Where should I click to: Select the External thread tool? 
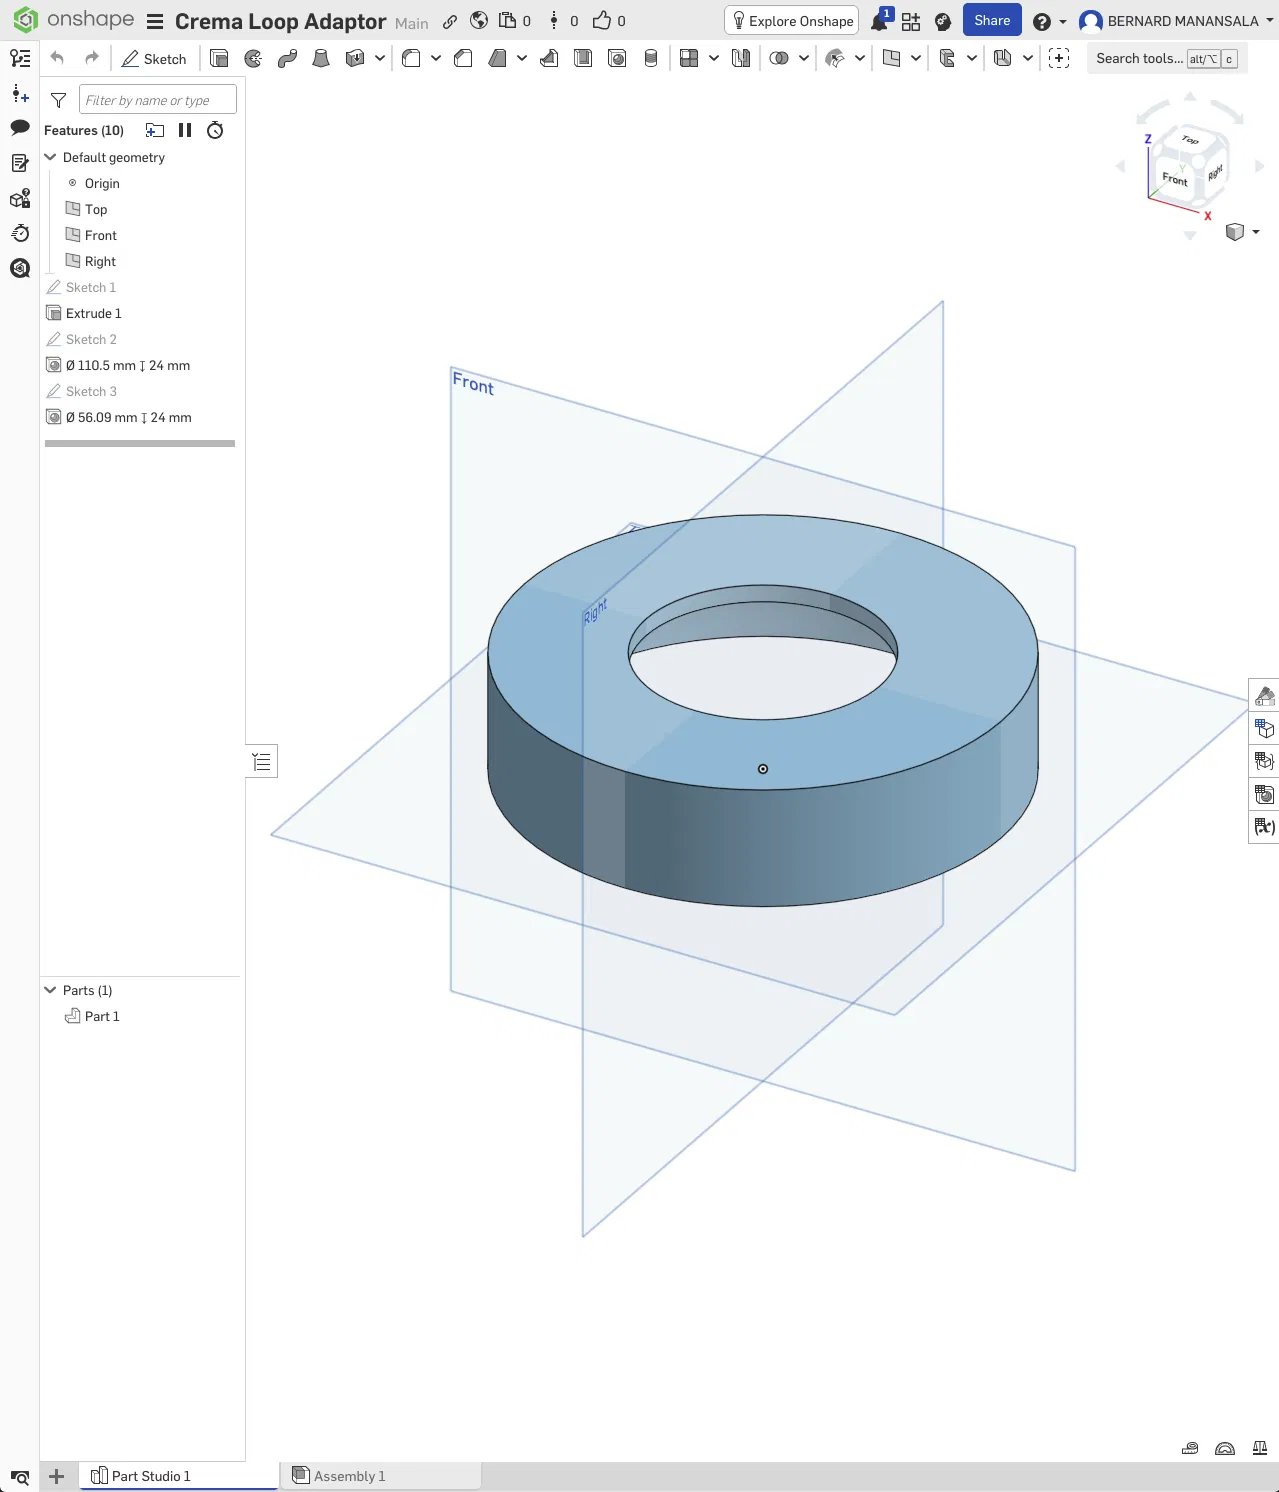tap(651, 59)
